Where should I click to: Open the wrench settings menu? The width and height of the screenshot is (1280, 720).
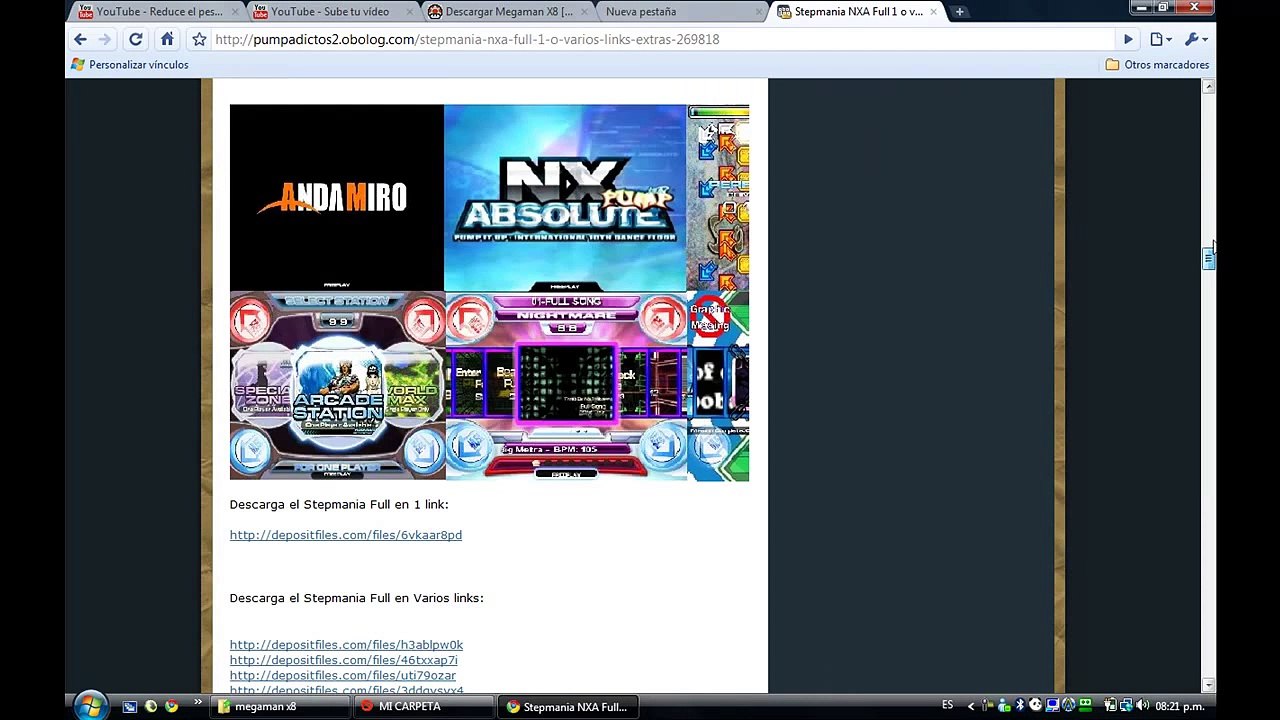(1196, 39)
